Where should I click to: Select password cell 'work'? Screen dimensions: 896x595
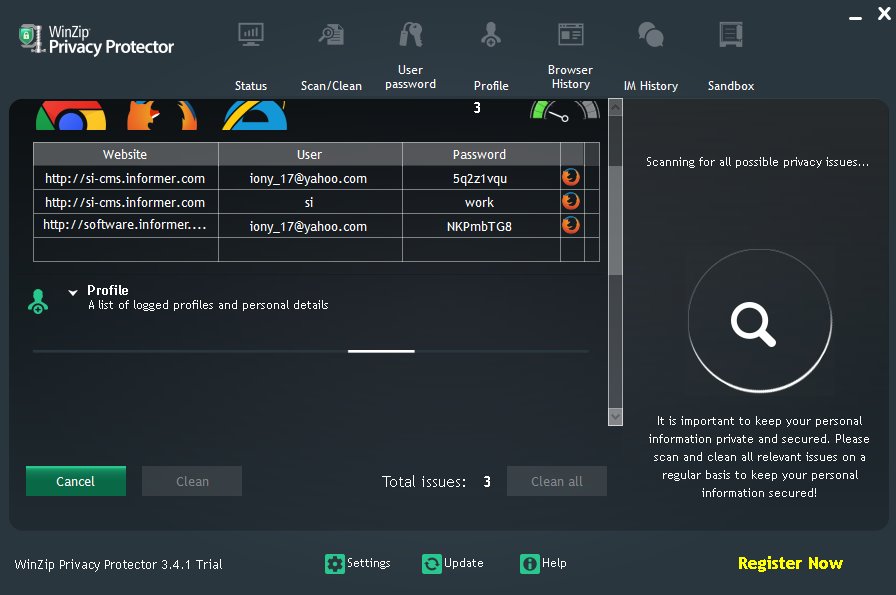click(479, 202)
